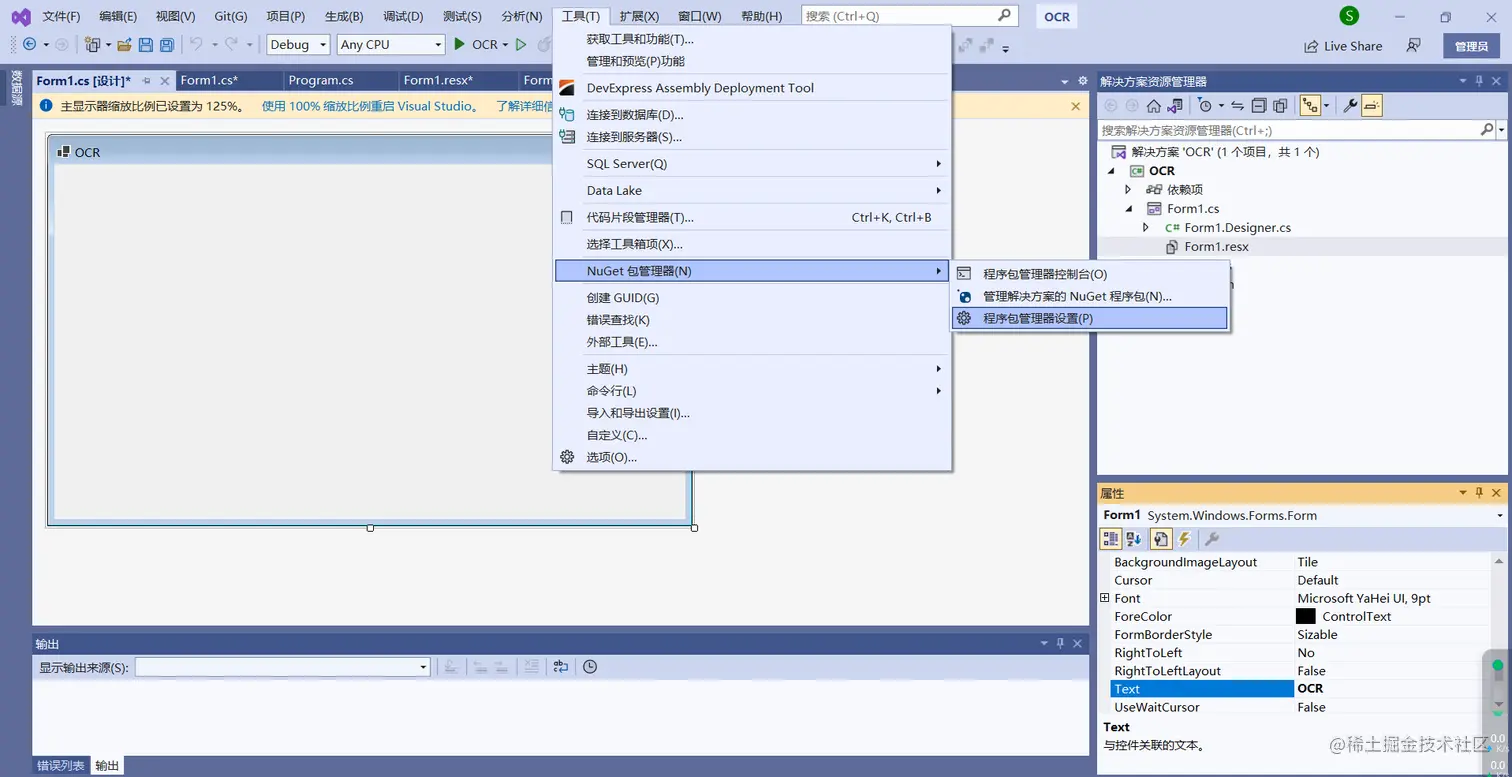Select Form1.resx in Solution Explorer
Viewport: 1512px width, 777px height.
[x=1216, y=247]
